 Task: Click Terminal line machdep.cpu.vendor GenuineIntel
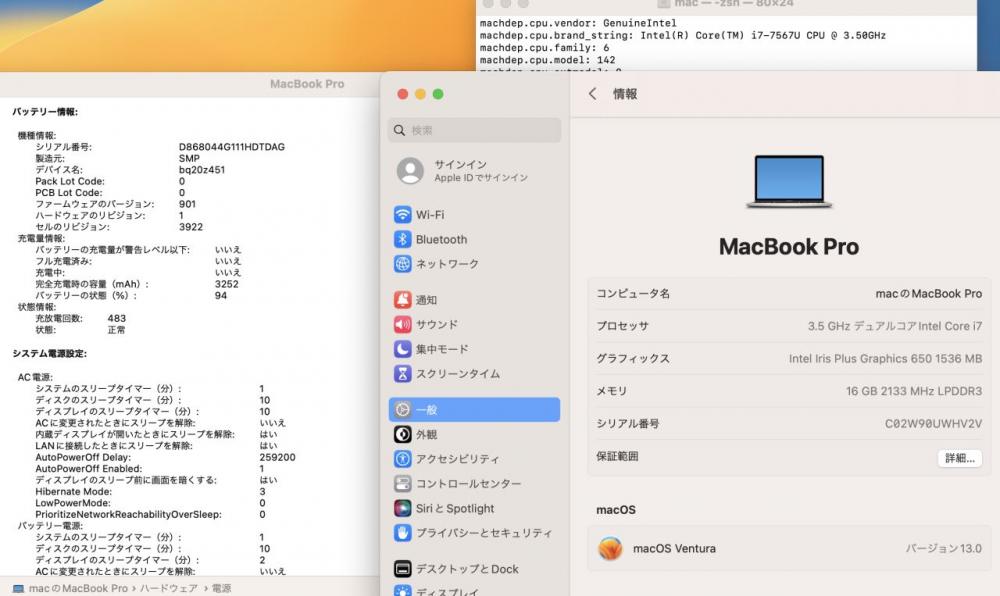click(578, 23)
